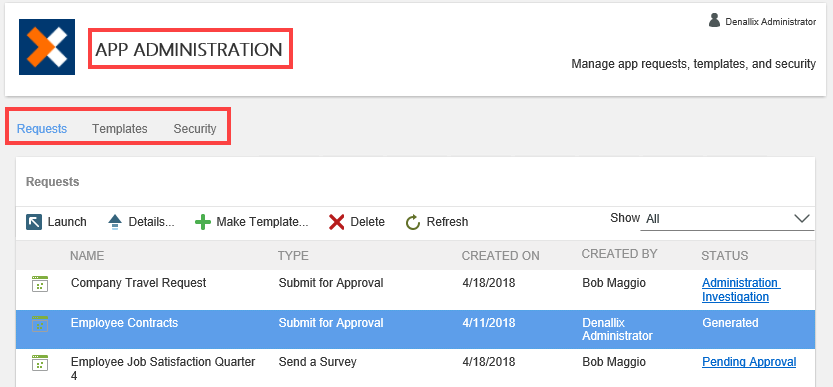
Task: Open the Administration Investigation status link
Action: click(741, 290)
